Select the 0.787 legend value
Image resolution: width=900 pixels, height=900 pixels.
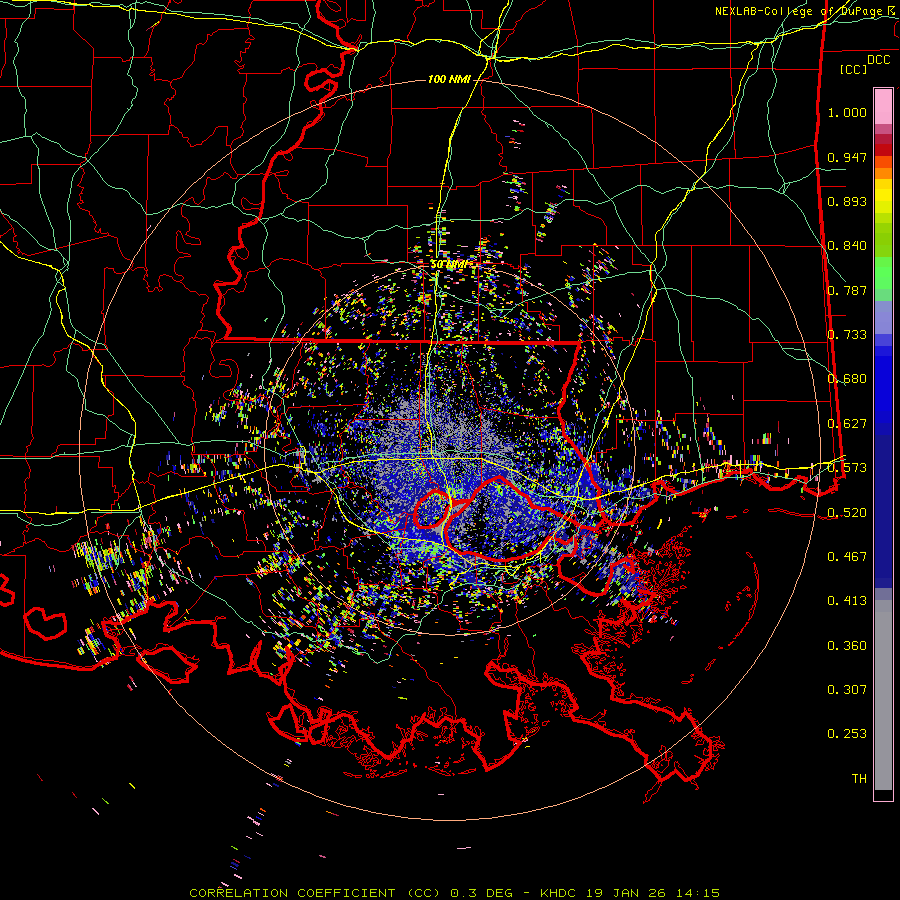[847, 290]
